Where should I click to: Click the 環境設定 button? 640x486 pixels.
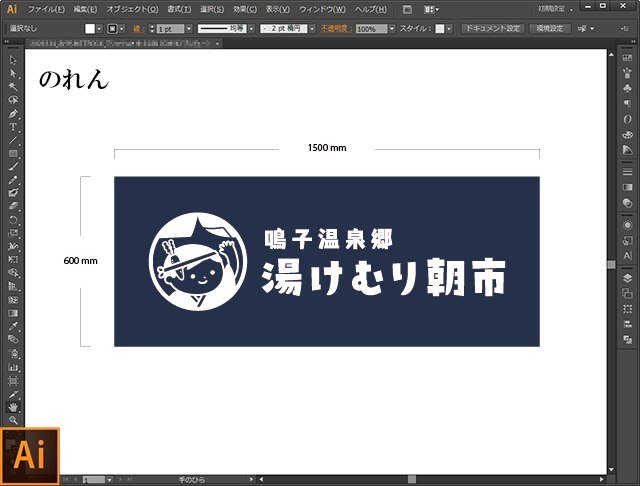click(550, 29)
